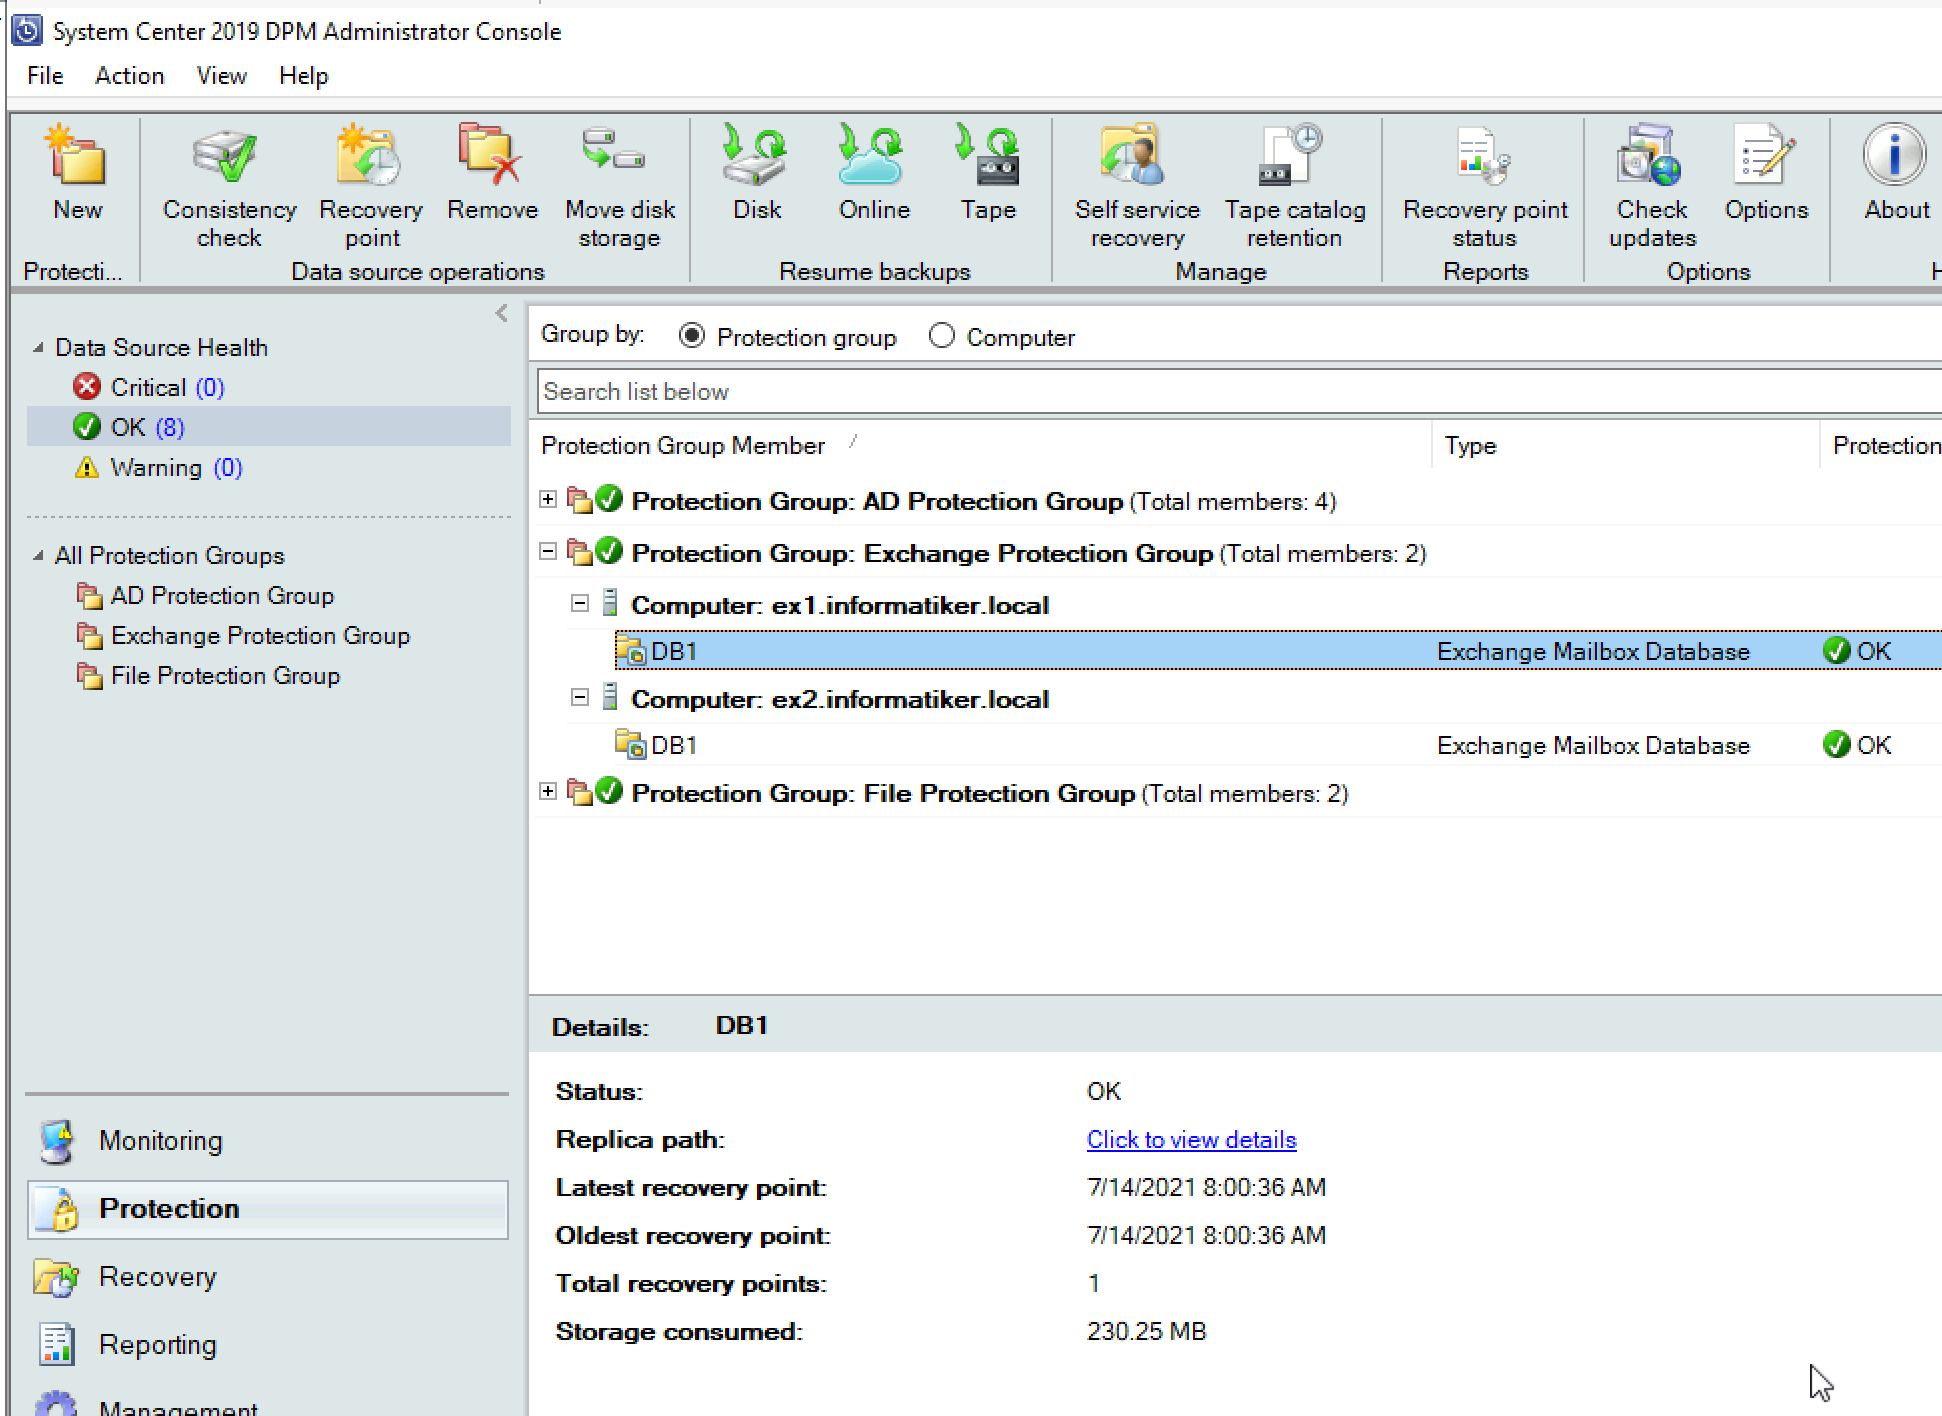Click the green OK health icon

click(x=87, y=427)
